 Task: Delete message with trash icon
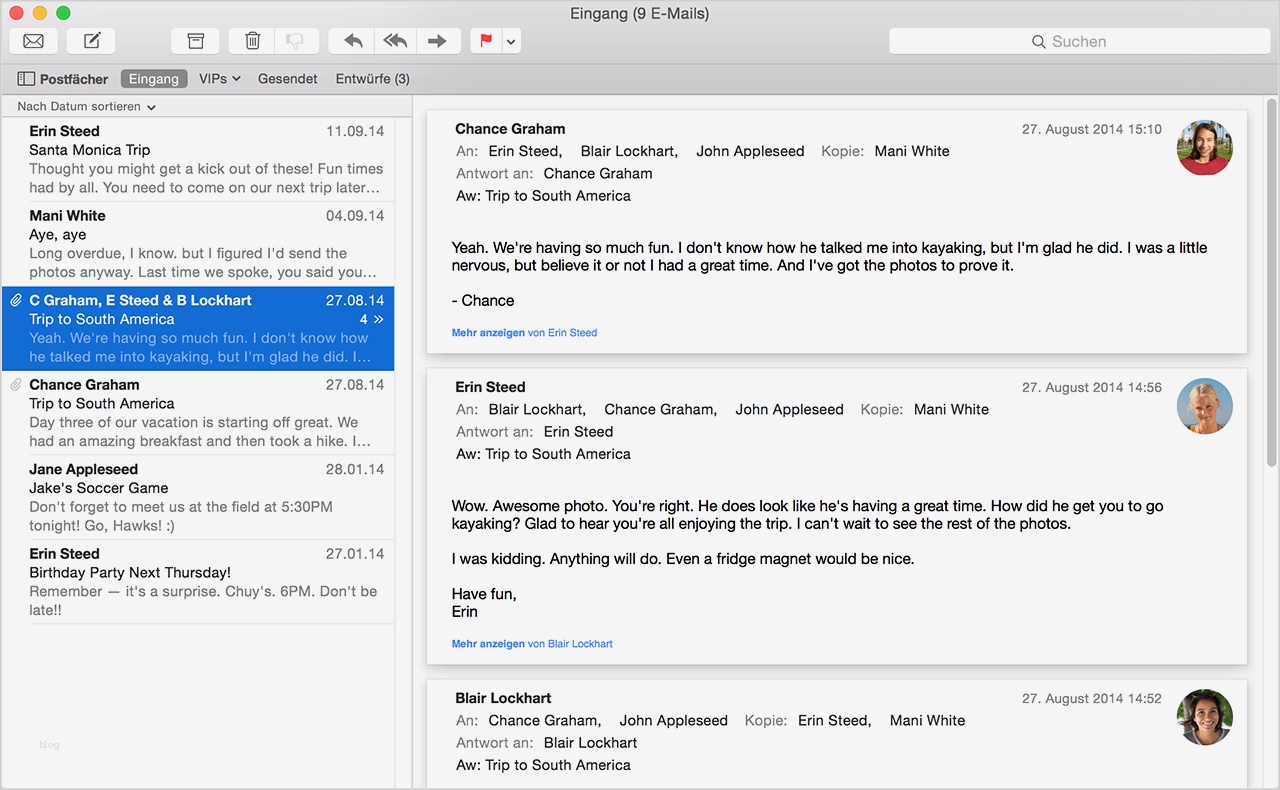tap(253, 41)
